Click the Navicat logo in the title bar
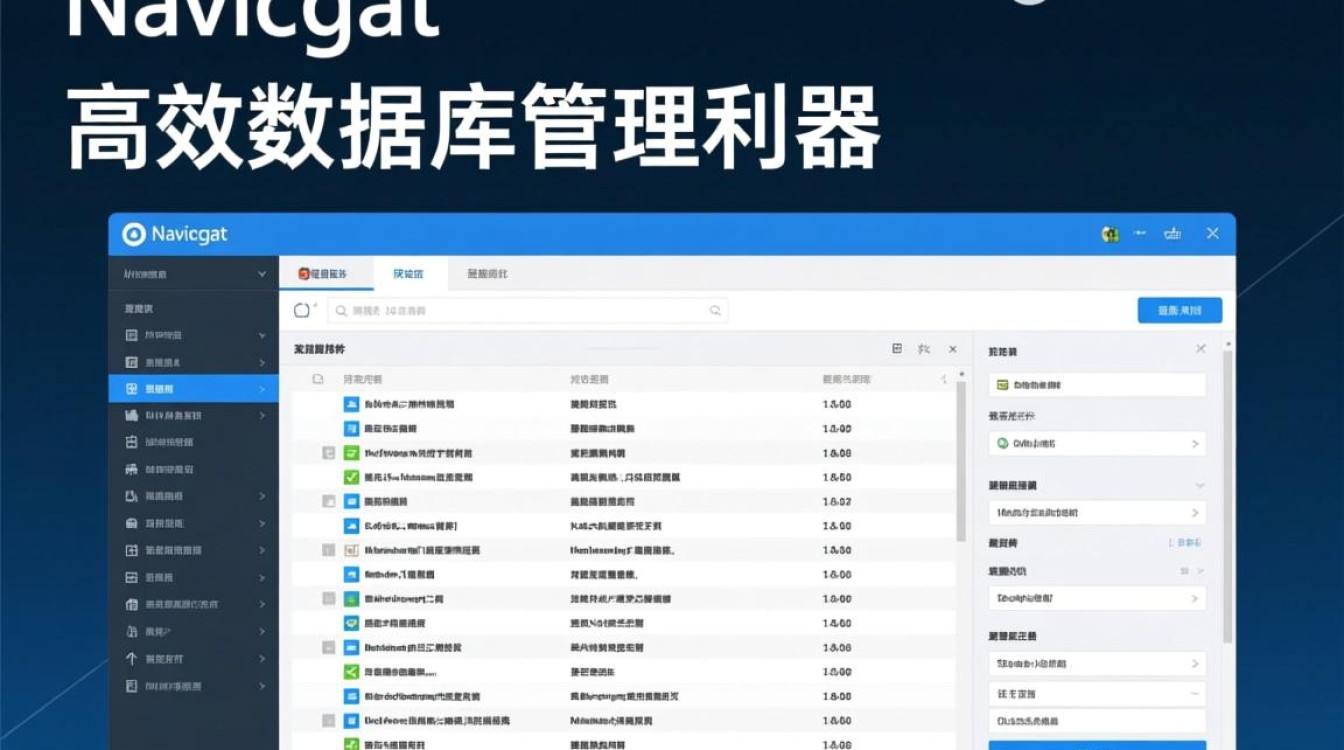This screenshot has width=1344, height=750. point(135,234)
